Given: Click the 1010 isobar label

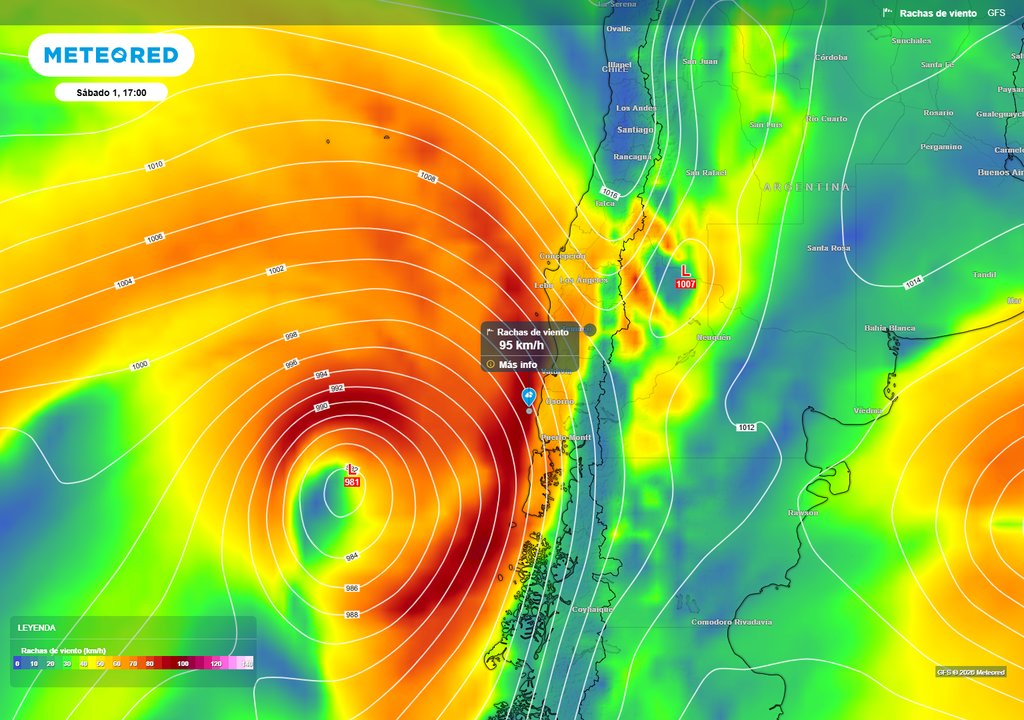Looking at the screenshot, I should (x=155, y=166).
